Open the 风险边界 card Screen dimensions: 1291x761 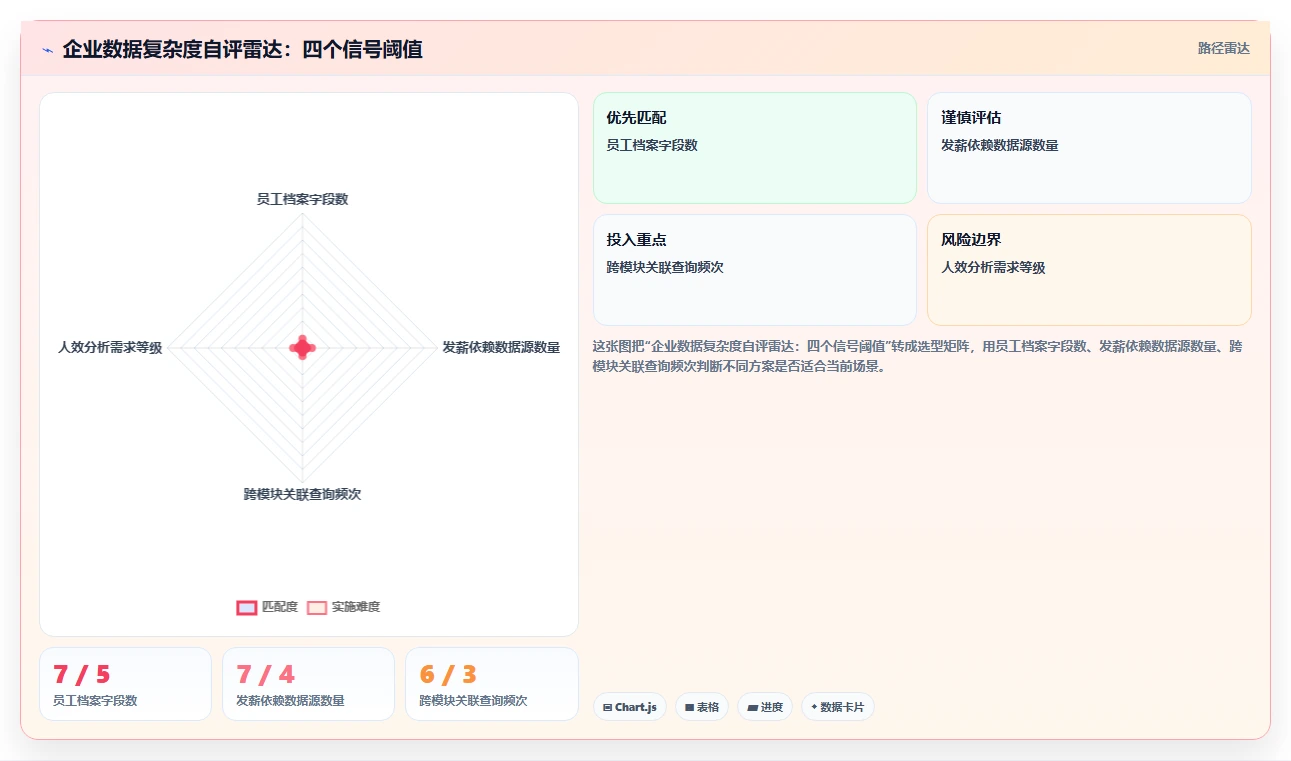click(x=1089, y=270)
